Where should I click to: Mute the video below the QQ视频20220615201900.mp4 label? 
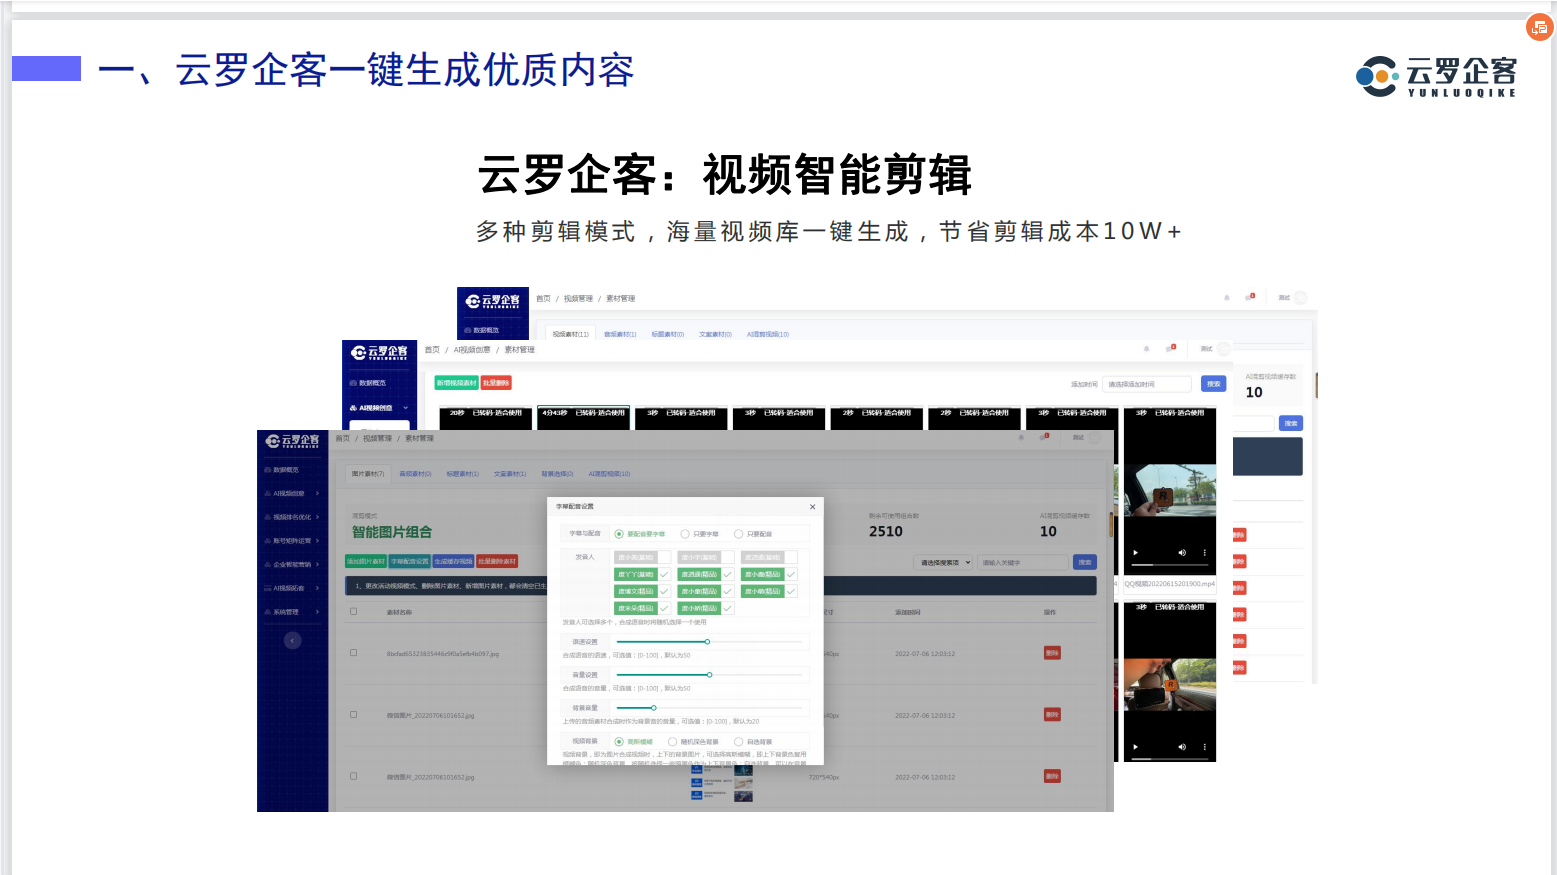(x=1181, y=747)
